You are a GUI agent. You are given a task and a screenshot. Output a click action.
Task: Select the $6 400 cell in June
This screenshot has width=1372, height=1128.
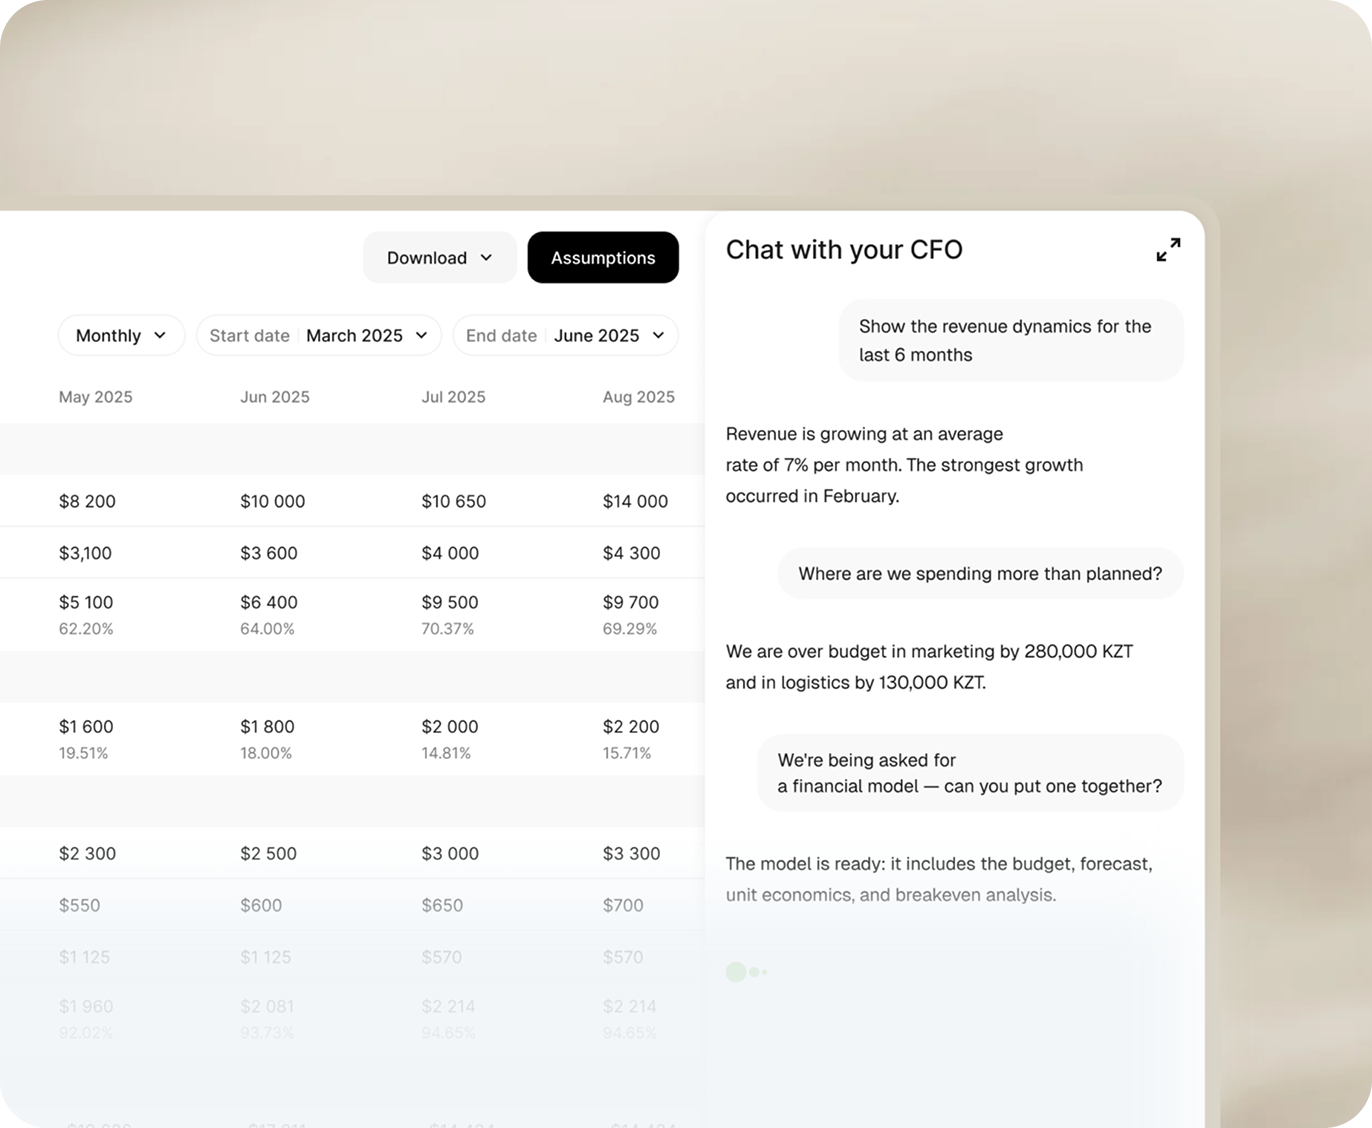[x=269, y=602]
